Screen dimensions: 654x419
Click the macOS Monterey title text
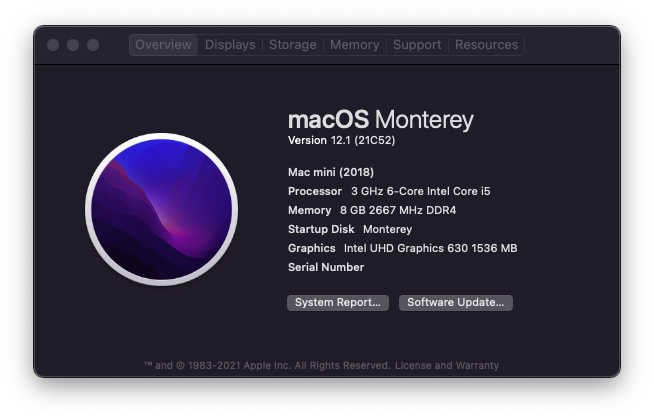coord(380,120)
